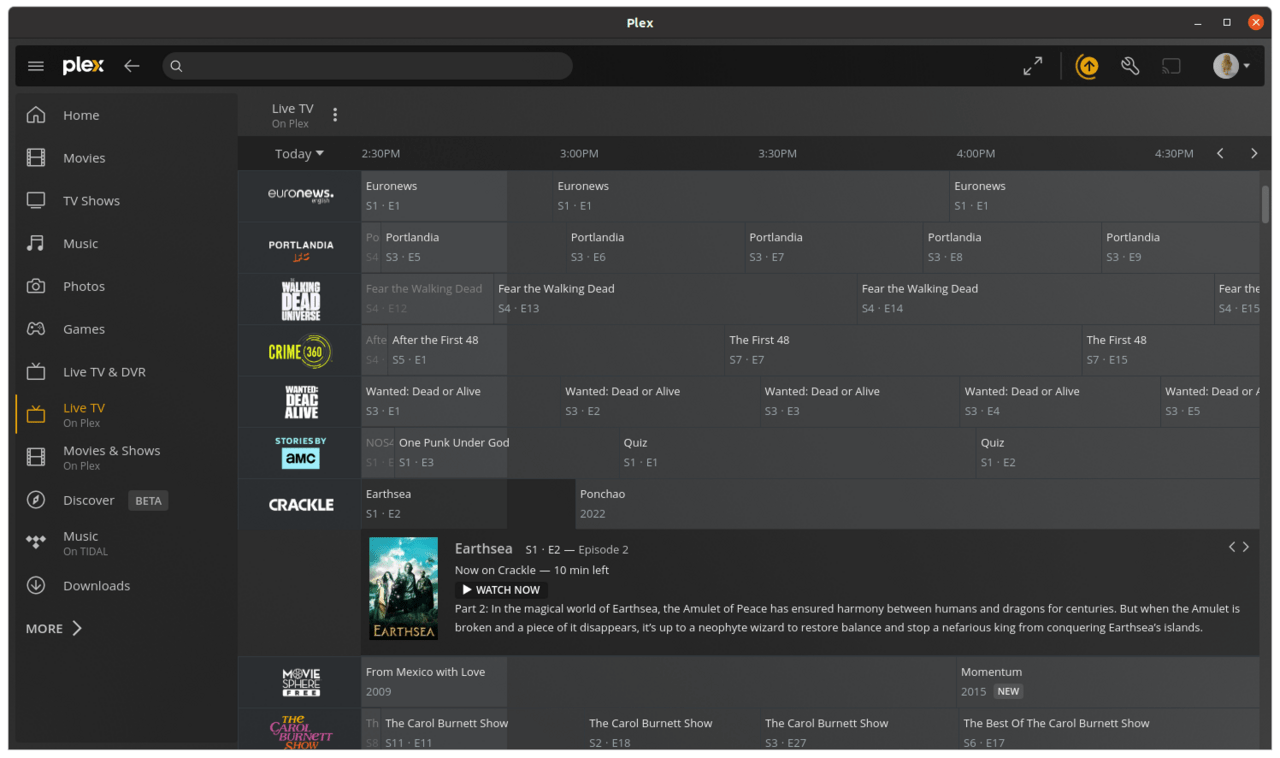Select Portlandia S3 · E6 program

pos(655,248)
